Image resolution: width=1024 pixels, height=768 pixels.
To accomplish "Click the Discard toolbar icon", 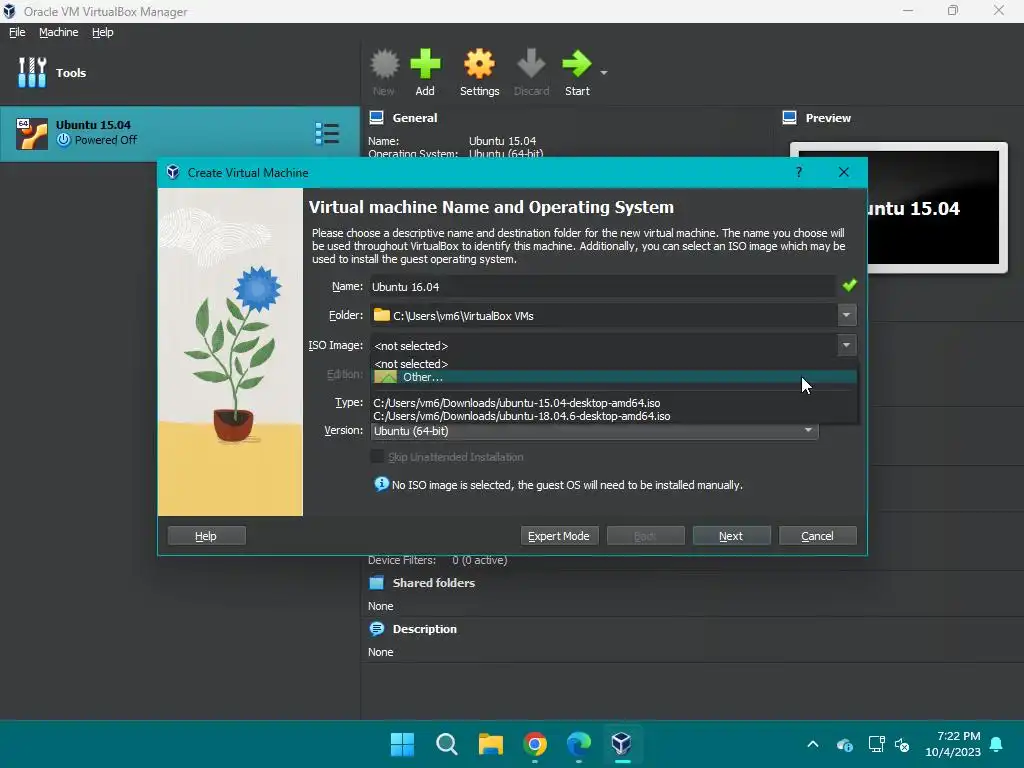I will coord(531,64).
